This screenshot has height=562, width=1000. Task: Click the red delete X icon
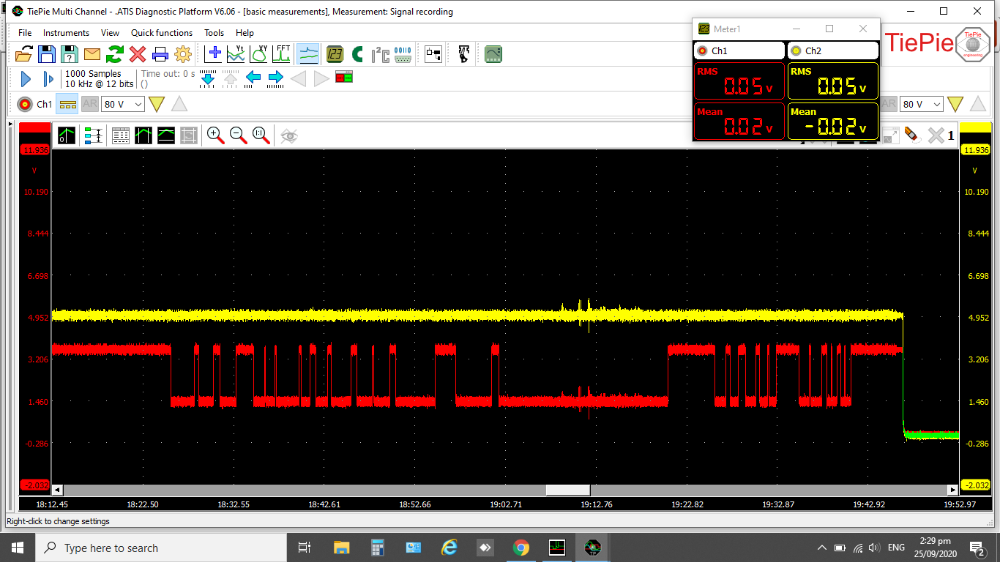click(137, 54)
